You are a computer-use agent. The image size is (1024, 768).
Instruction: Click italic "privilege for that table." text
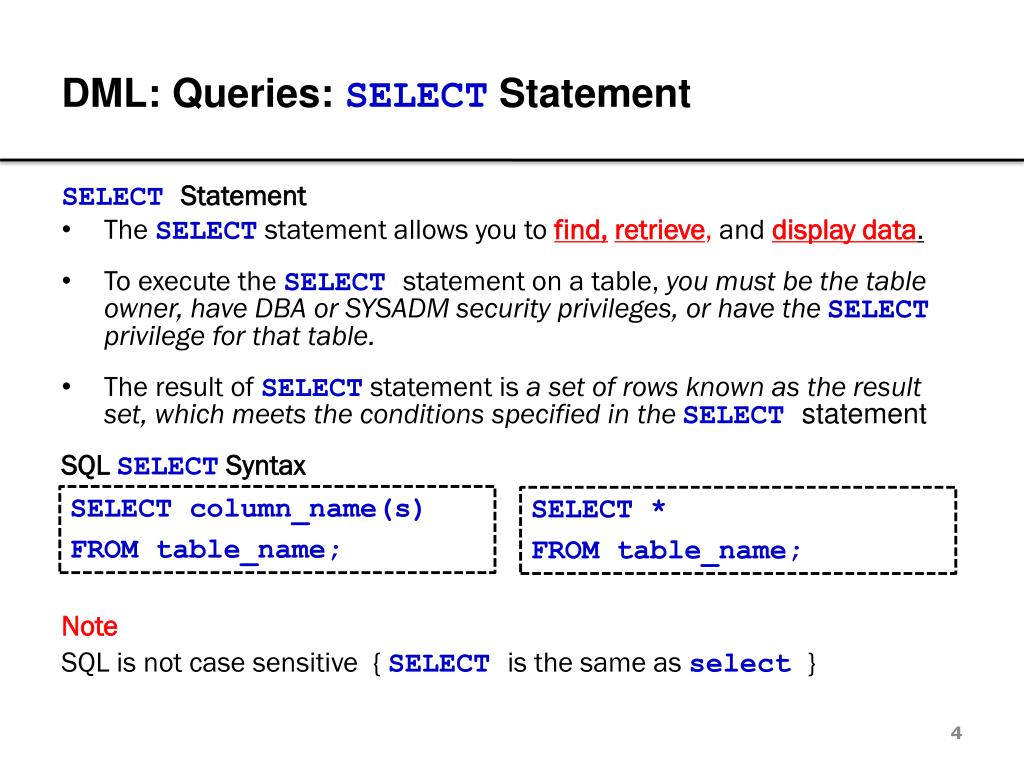239,336
